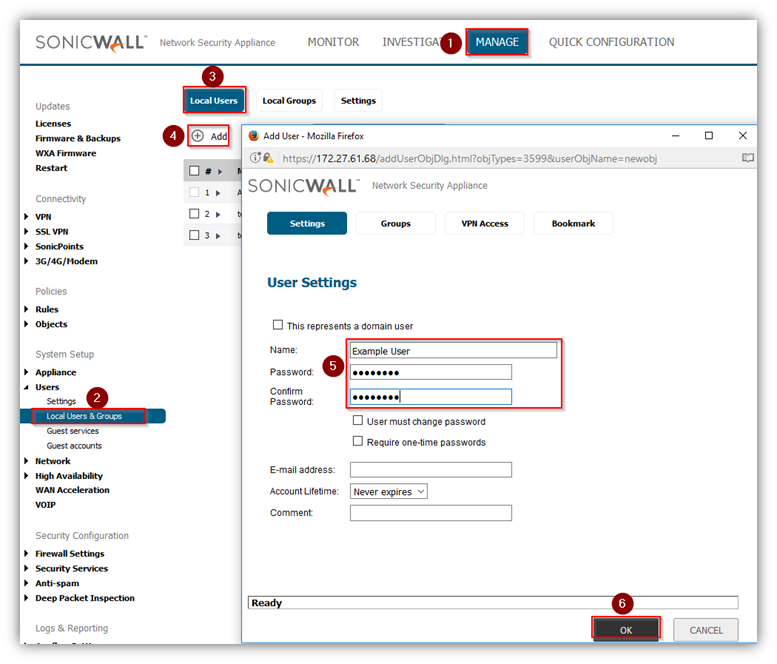777x664 pixels.
Task: Open Firmware & Backups page
Action: [78, 138]
